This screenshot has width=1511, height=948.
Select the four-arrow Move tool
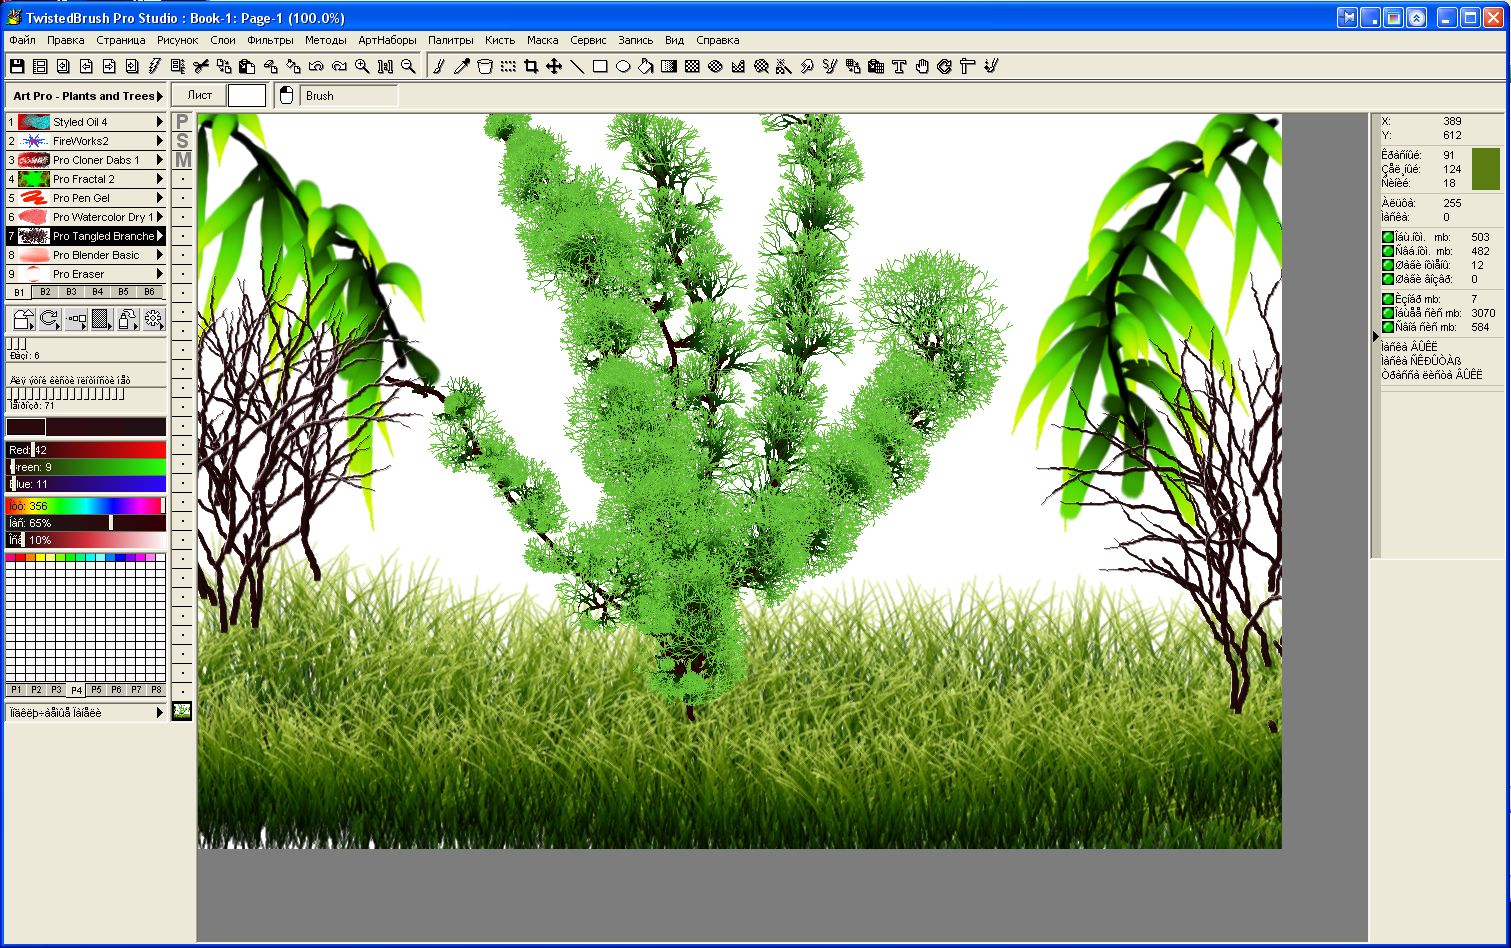click(554, 66)
